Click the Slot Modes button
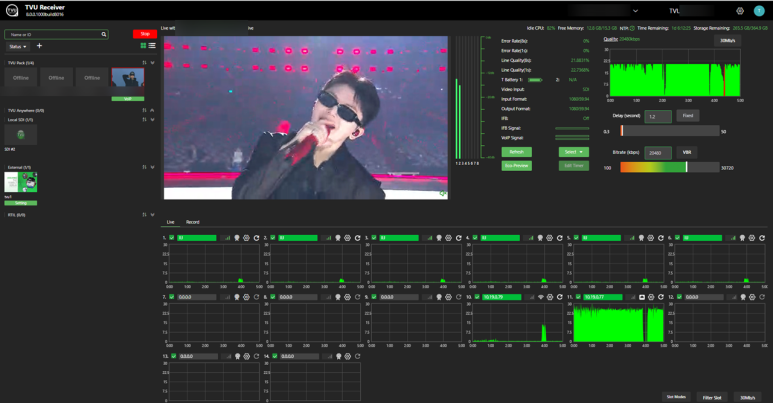This screenshot has height=403, width=773. point(676,397)
